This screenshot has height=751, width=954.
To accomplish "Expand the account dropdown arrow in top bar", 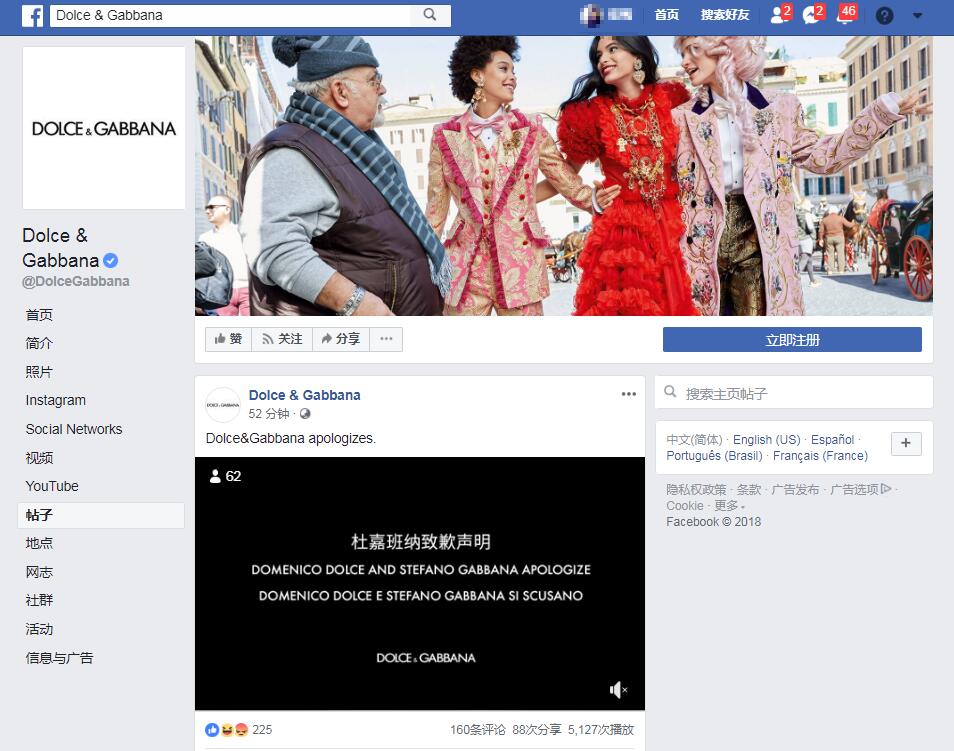I will point(917,16).
